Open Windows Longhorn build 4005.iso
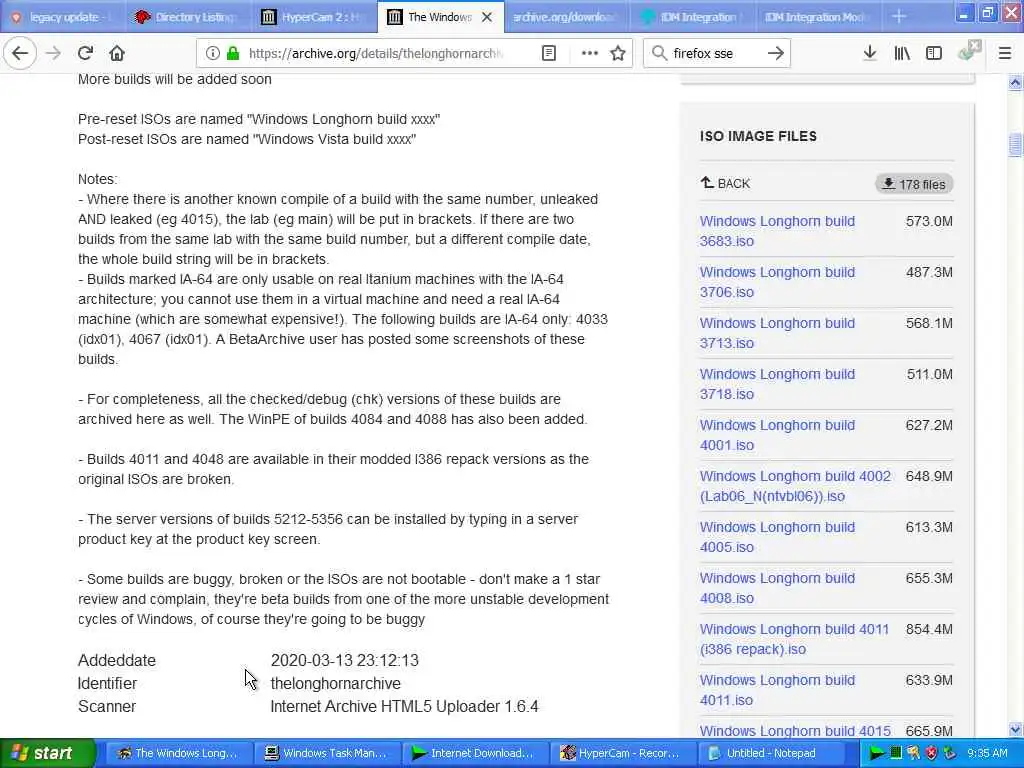 click(x=777, y=537)
